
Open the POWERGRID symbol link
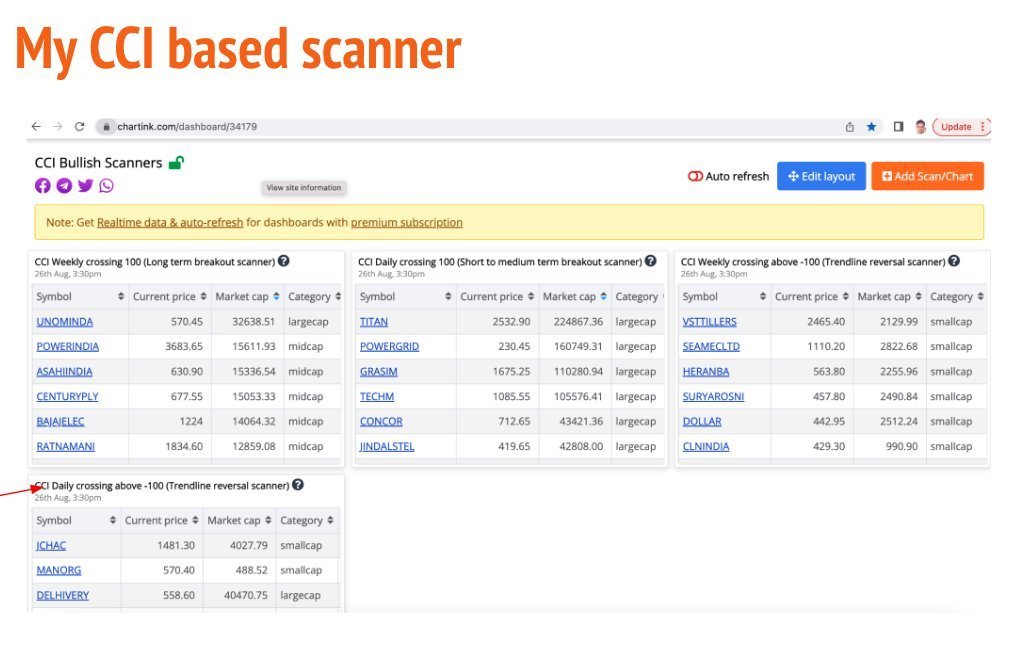pos(389,347)
